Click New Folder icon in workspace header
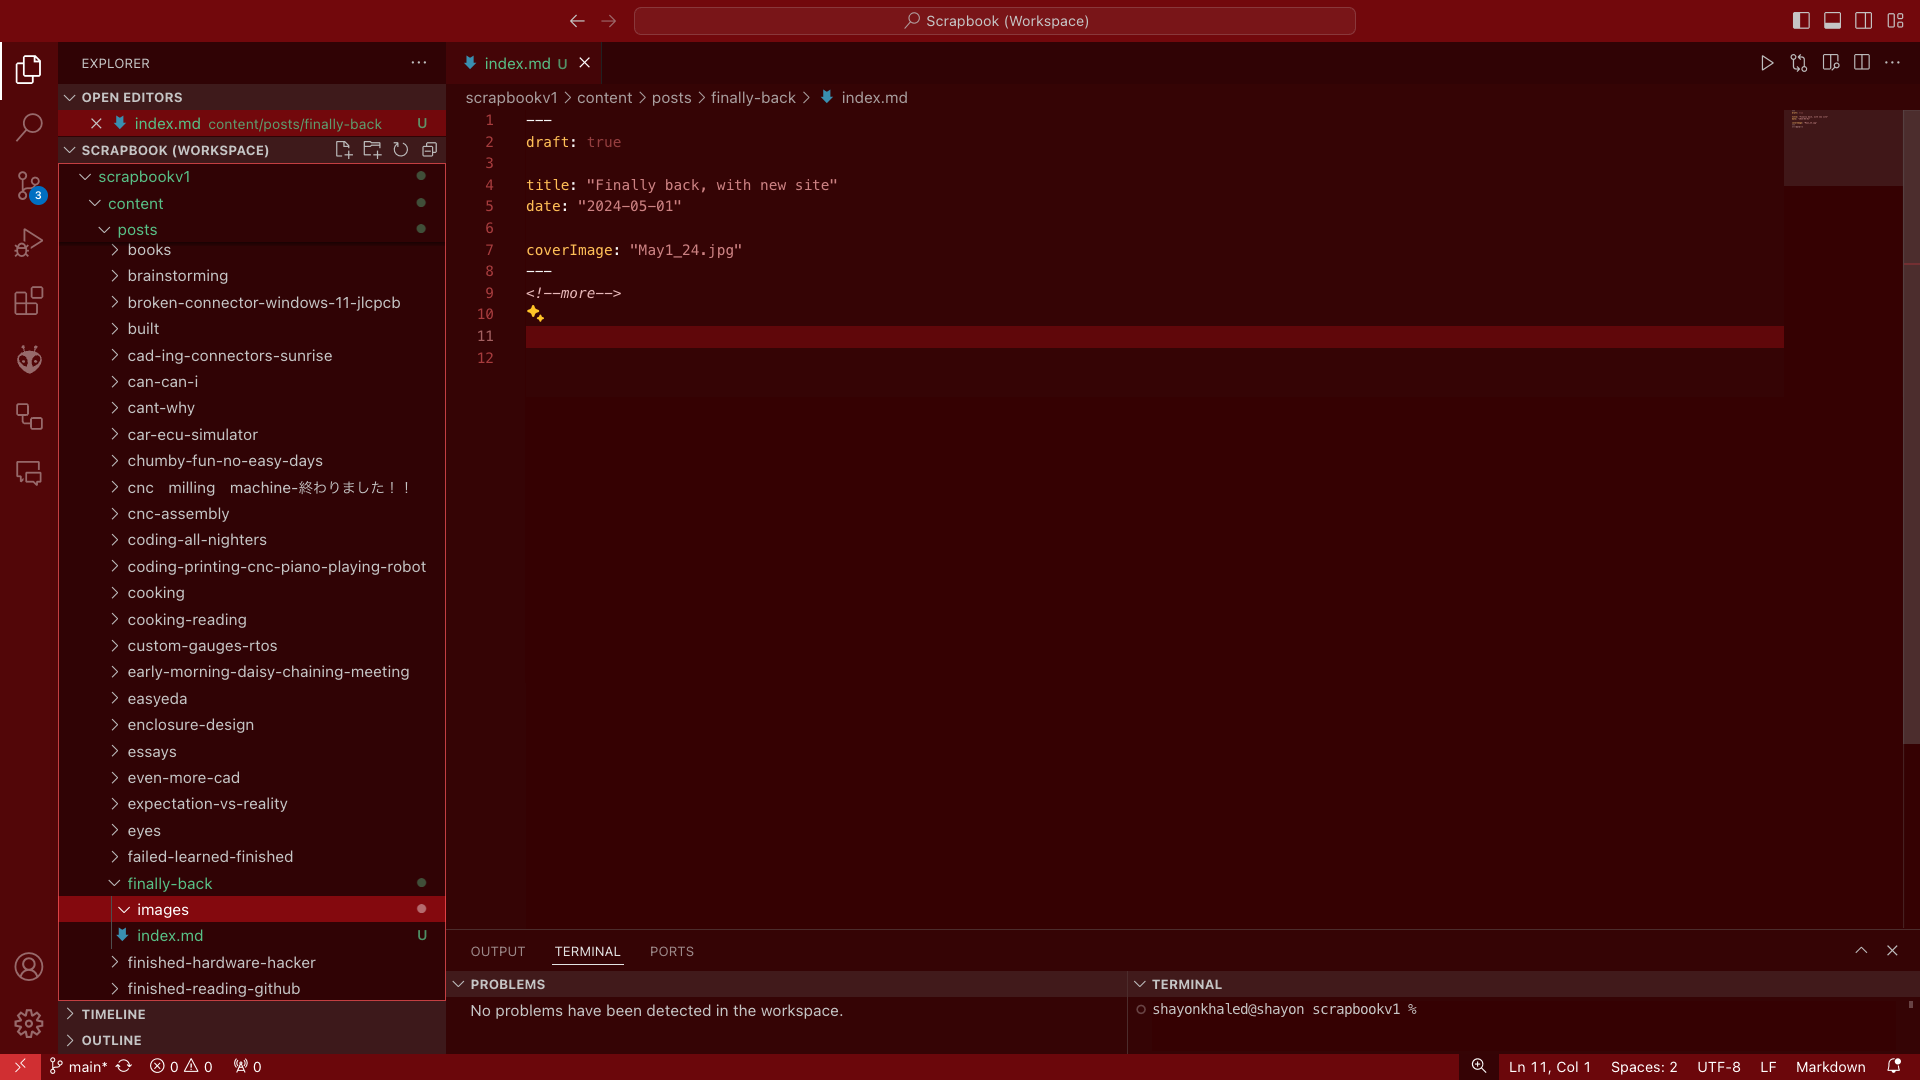Image resolution: width=1920 pixels, height=1080 pixels. pos(372,150)
